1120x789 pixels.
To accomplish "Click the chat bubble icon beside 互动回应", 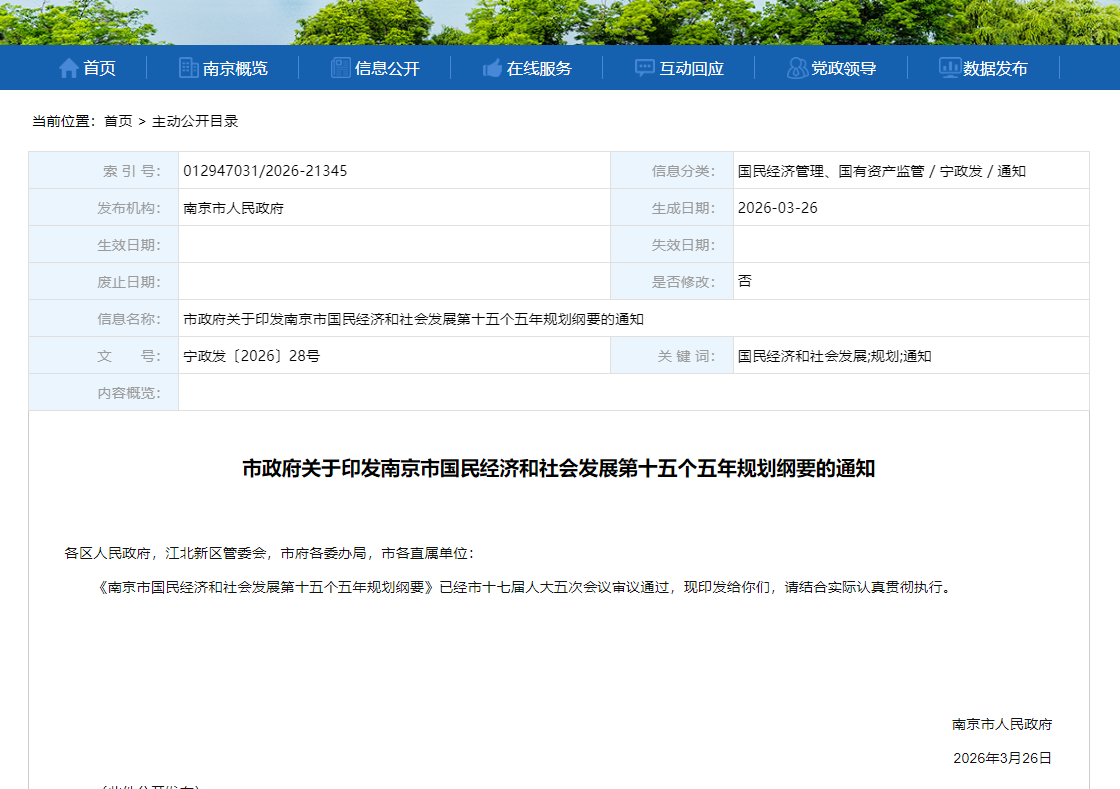I will click(x=645, y=68).
